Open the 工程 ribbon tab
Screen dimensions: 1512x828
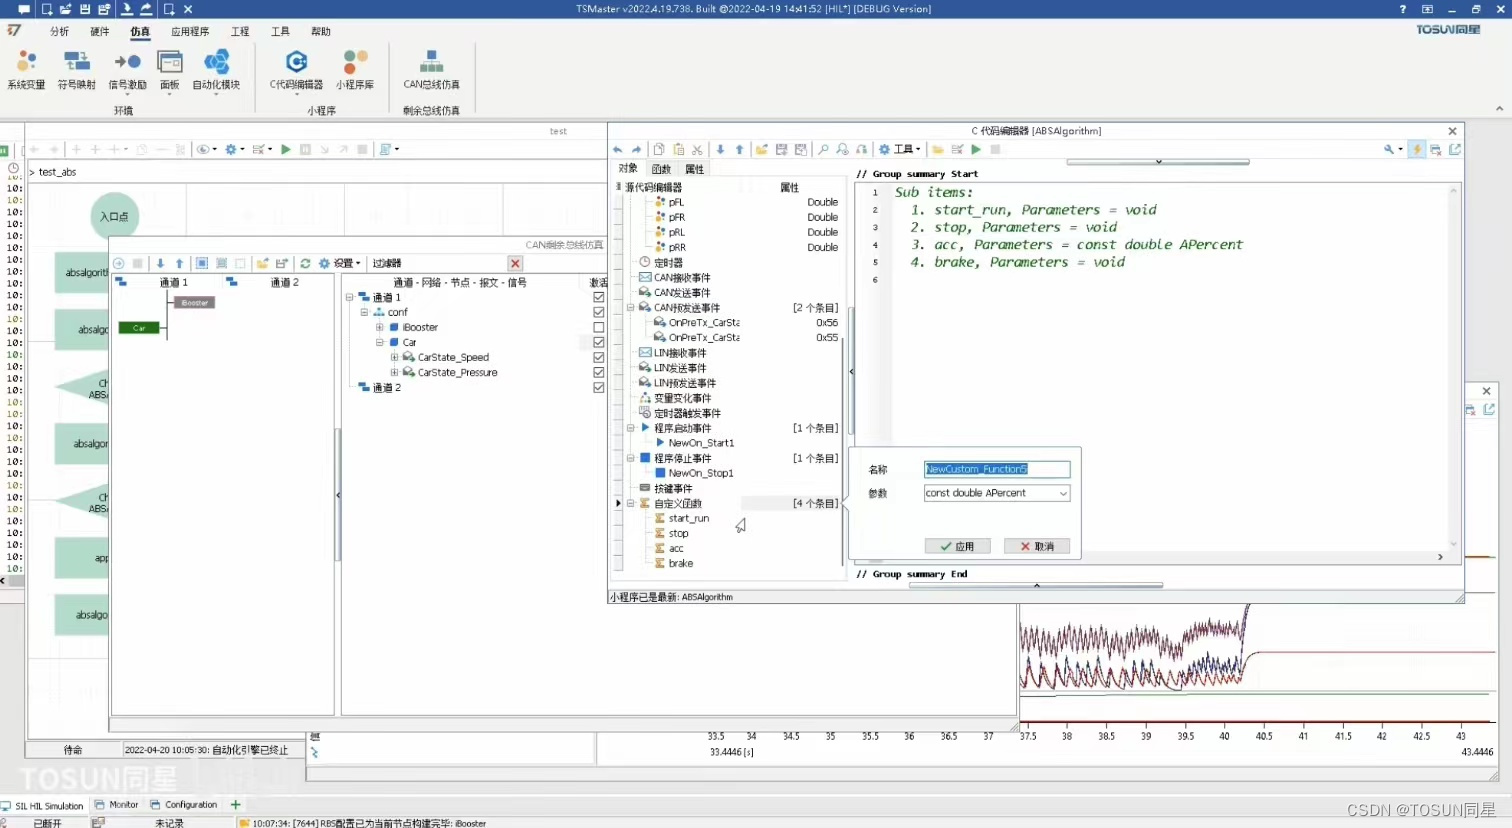click(240, 31)
